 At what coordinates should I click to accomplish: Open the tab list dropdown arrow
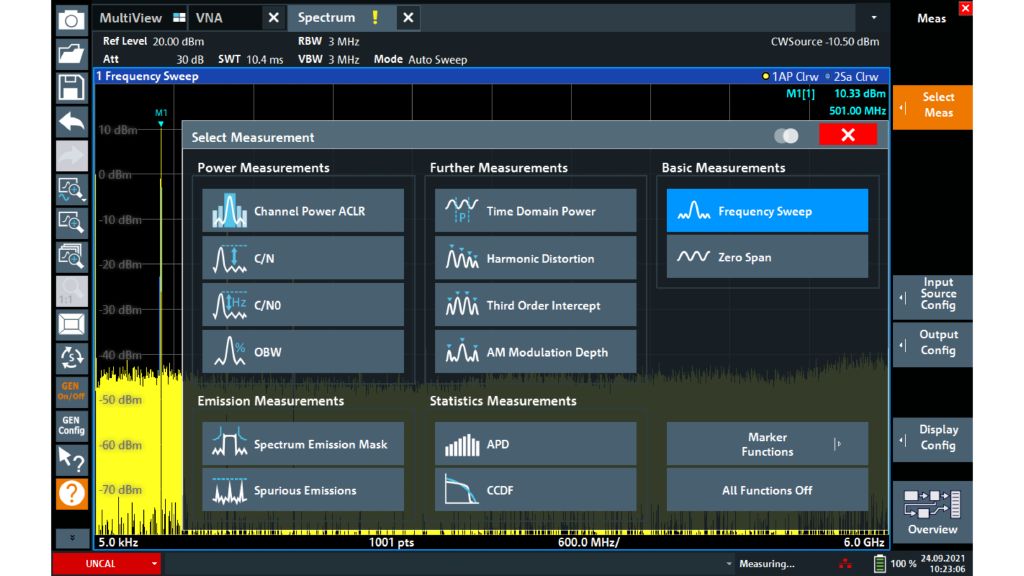click(x=874, y=18)
